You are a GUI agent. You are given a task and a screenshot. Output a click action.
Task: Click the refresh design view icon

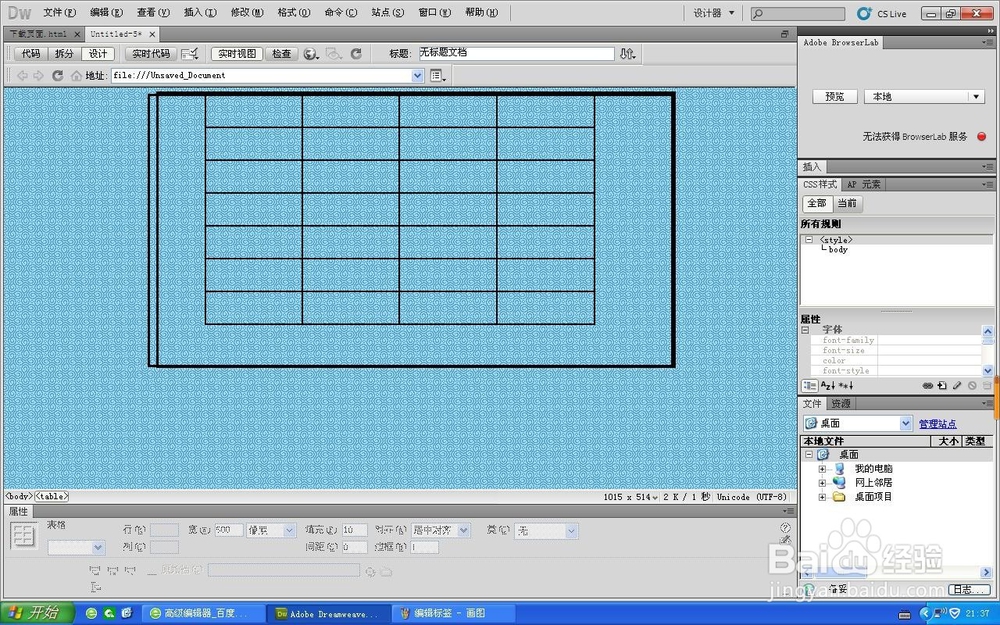coord(356,54)
